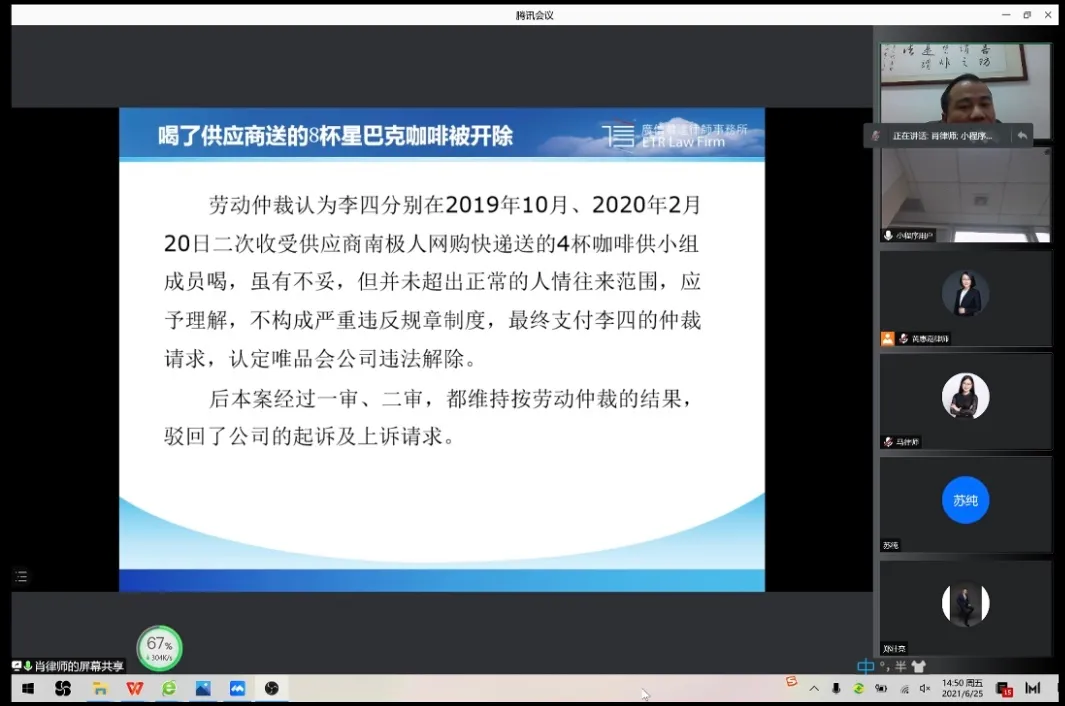Click the orange host icon on third tile
The image size is (1065, 706).
pos(888,338)
